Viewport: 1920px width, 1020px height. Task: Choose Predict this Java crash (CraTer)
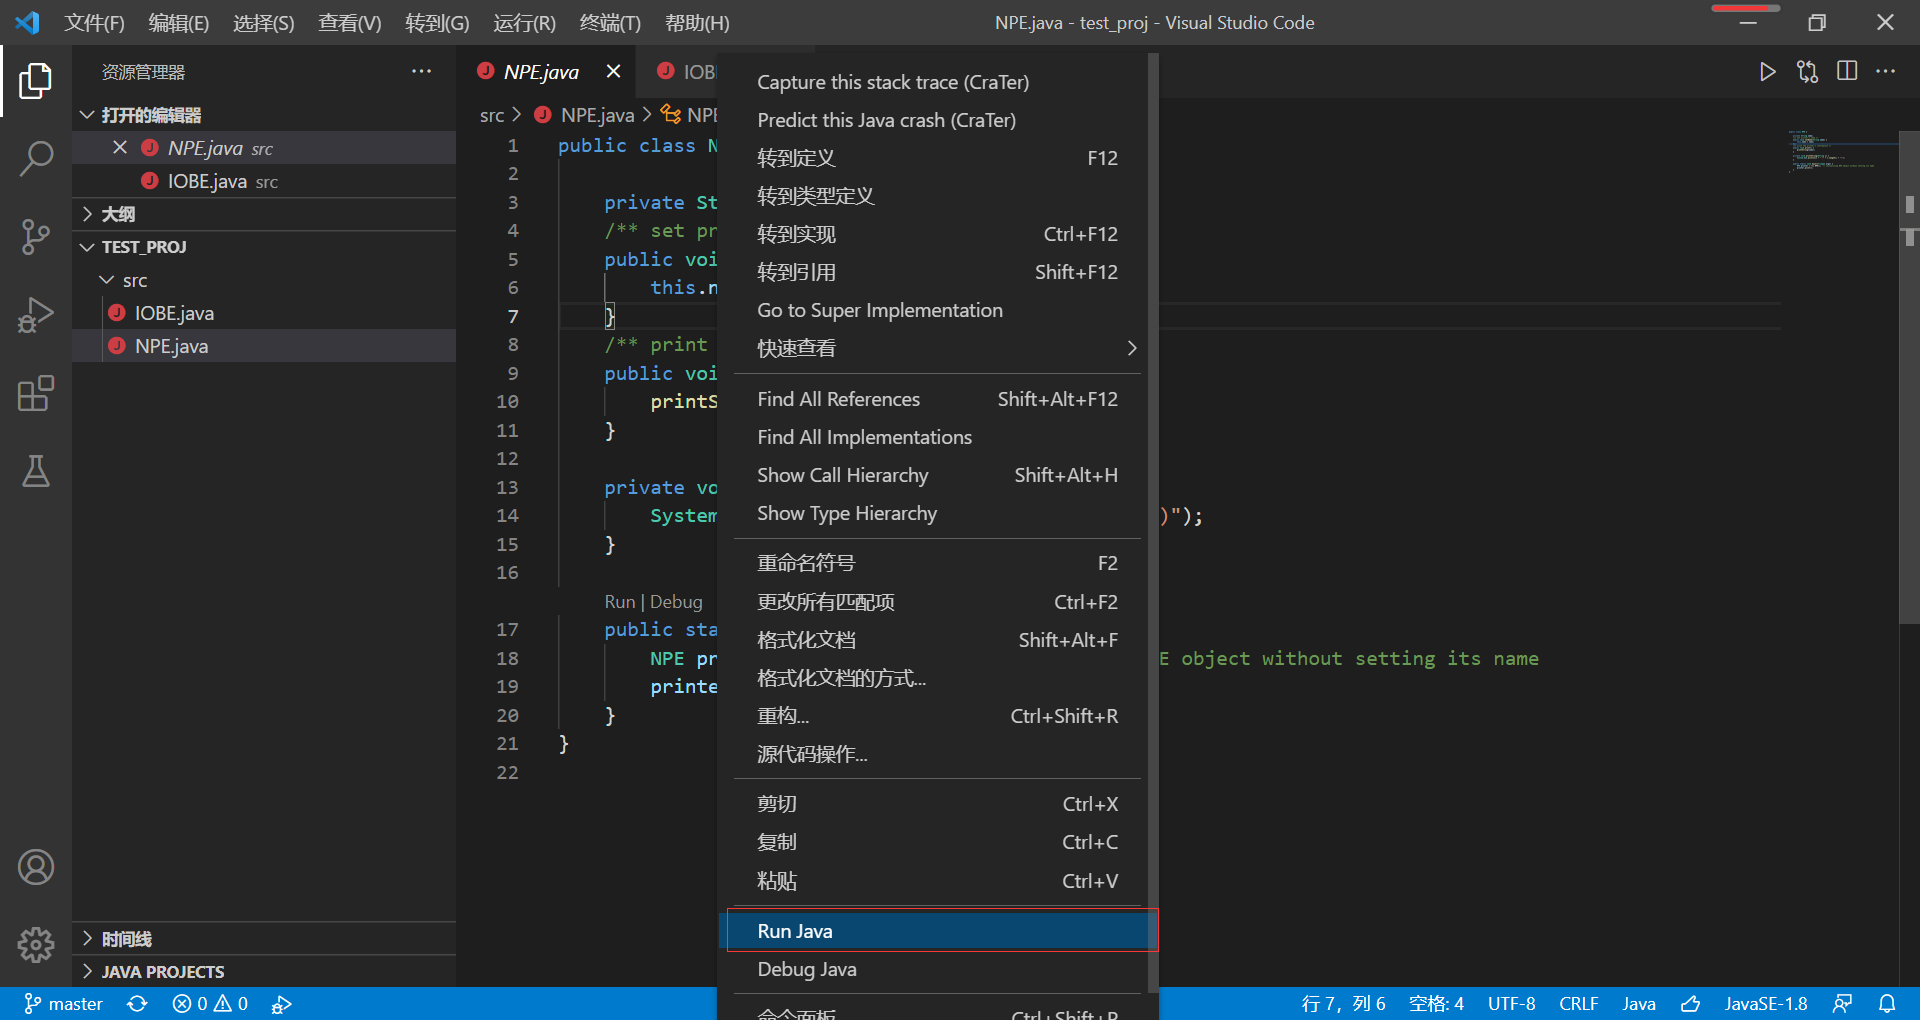click(938, 120)
